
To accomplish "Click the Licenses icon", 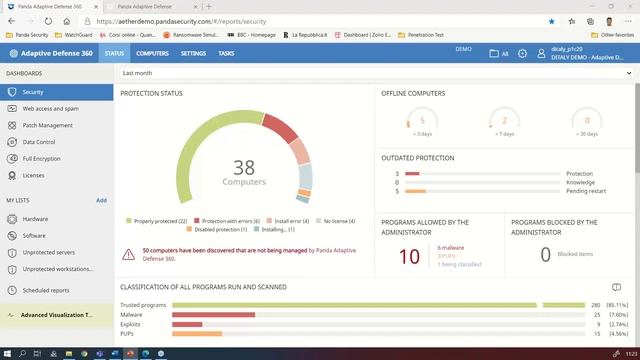I will tap(12, 176).
